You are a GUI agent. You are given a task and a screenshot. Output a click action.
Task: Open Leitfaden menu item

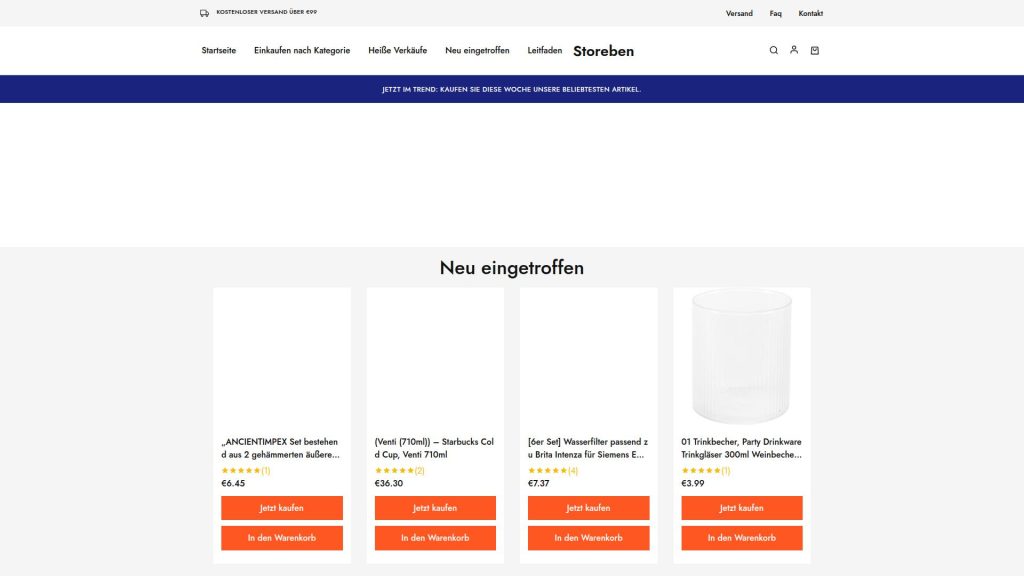pos(545,50)
